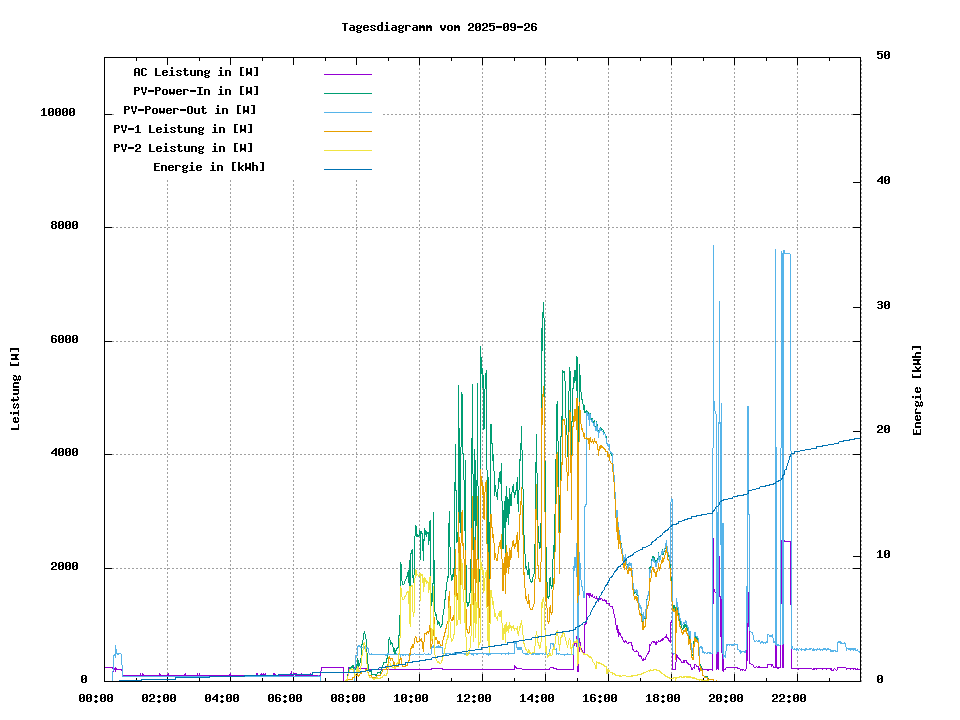This screenshot has height=720, width=960.
Task: Click the 'Leistung [W]' left axis title
Action: click(16, 389)
